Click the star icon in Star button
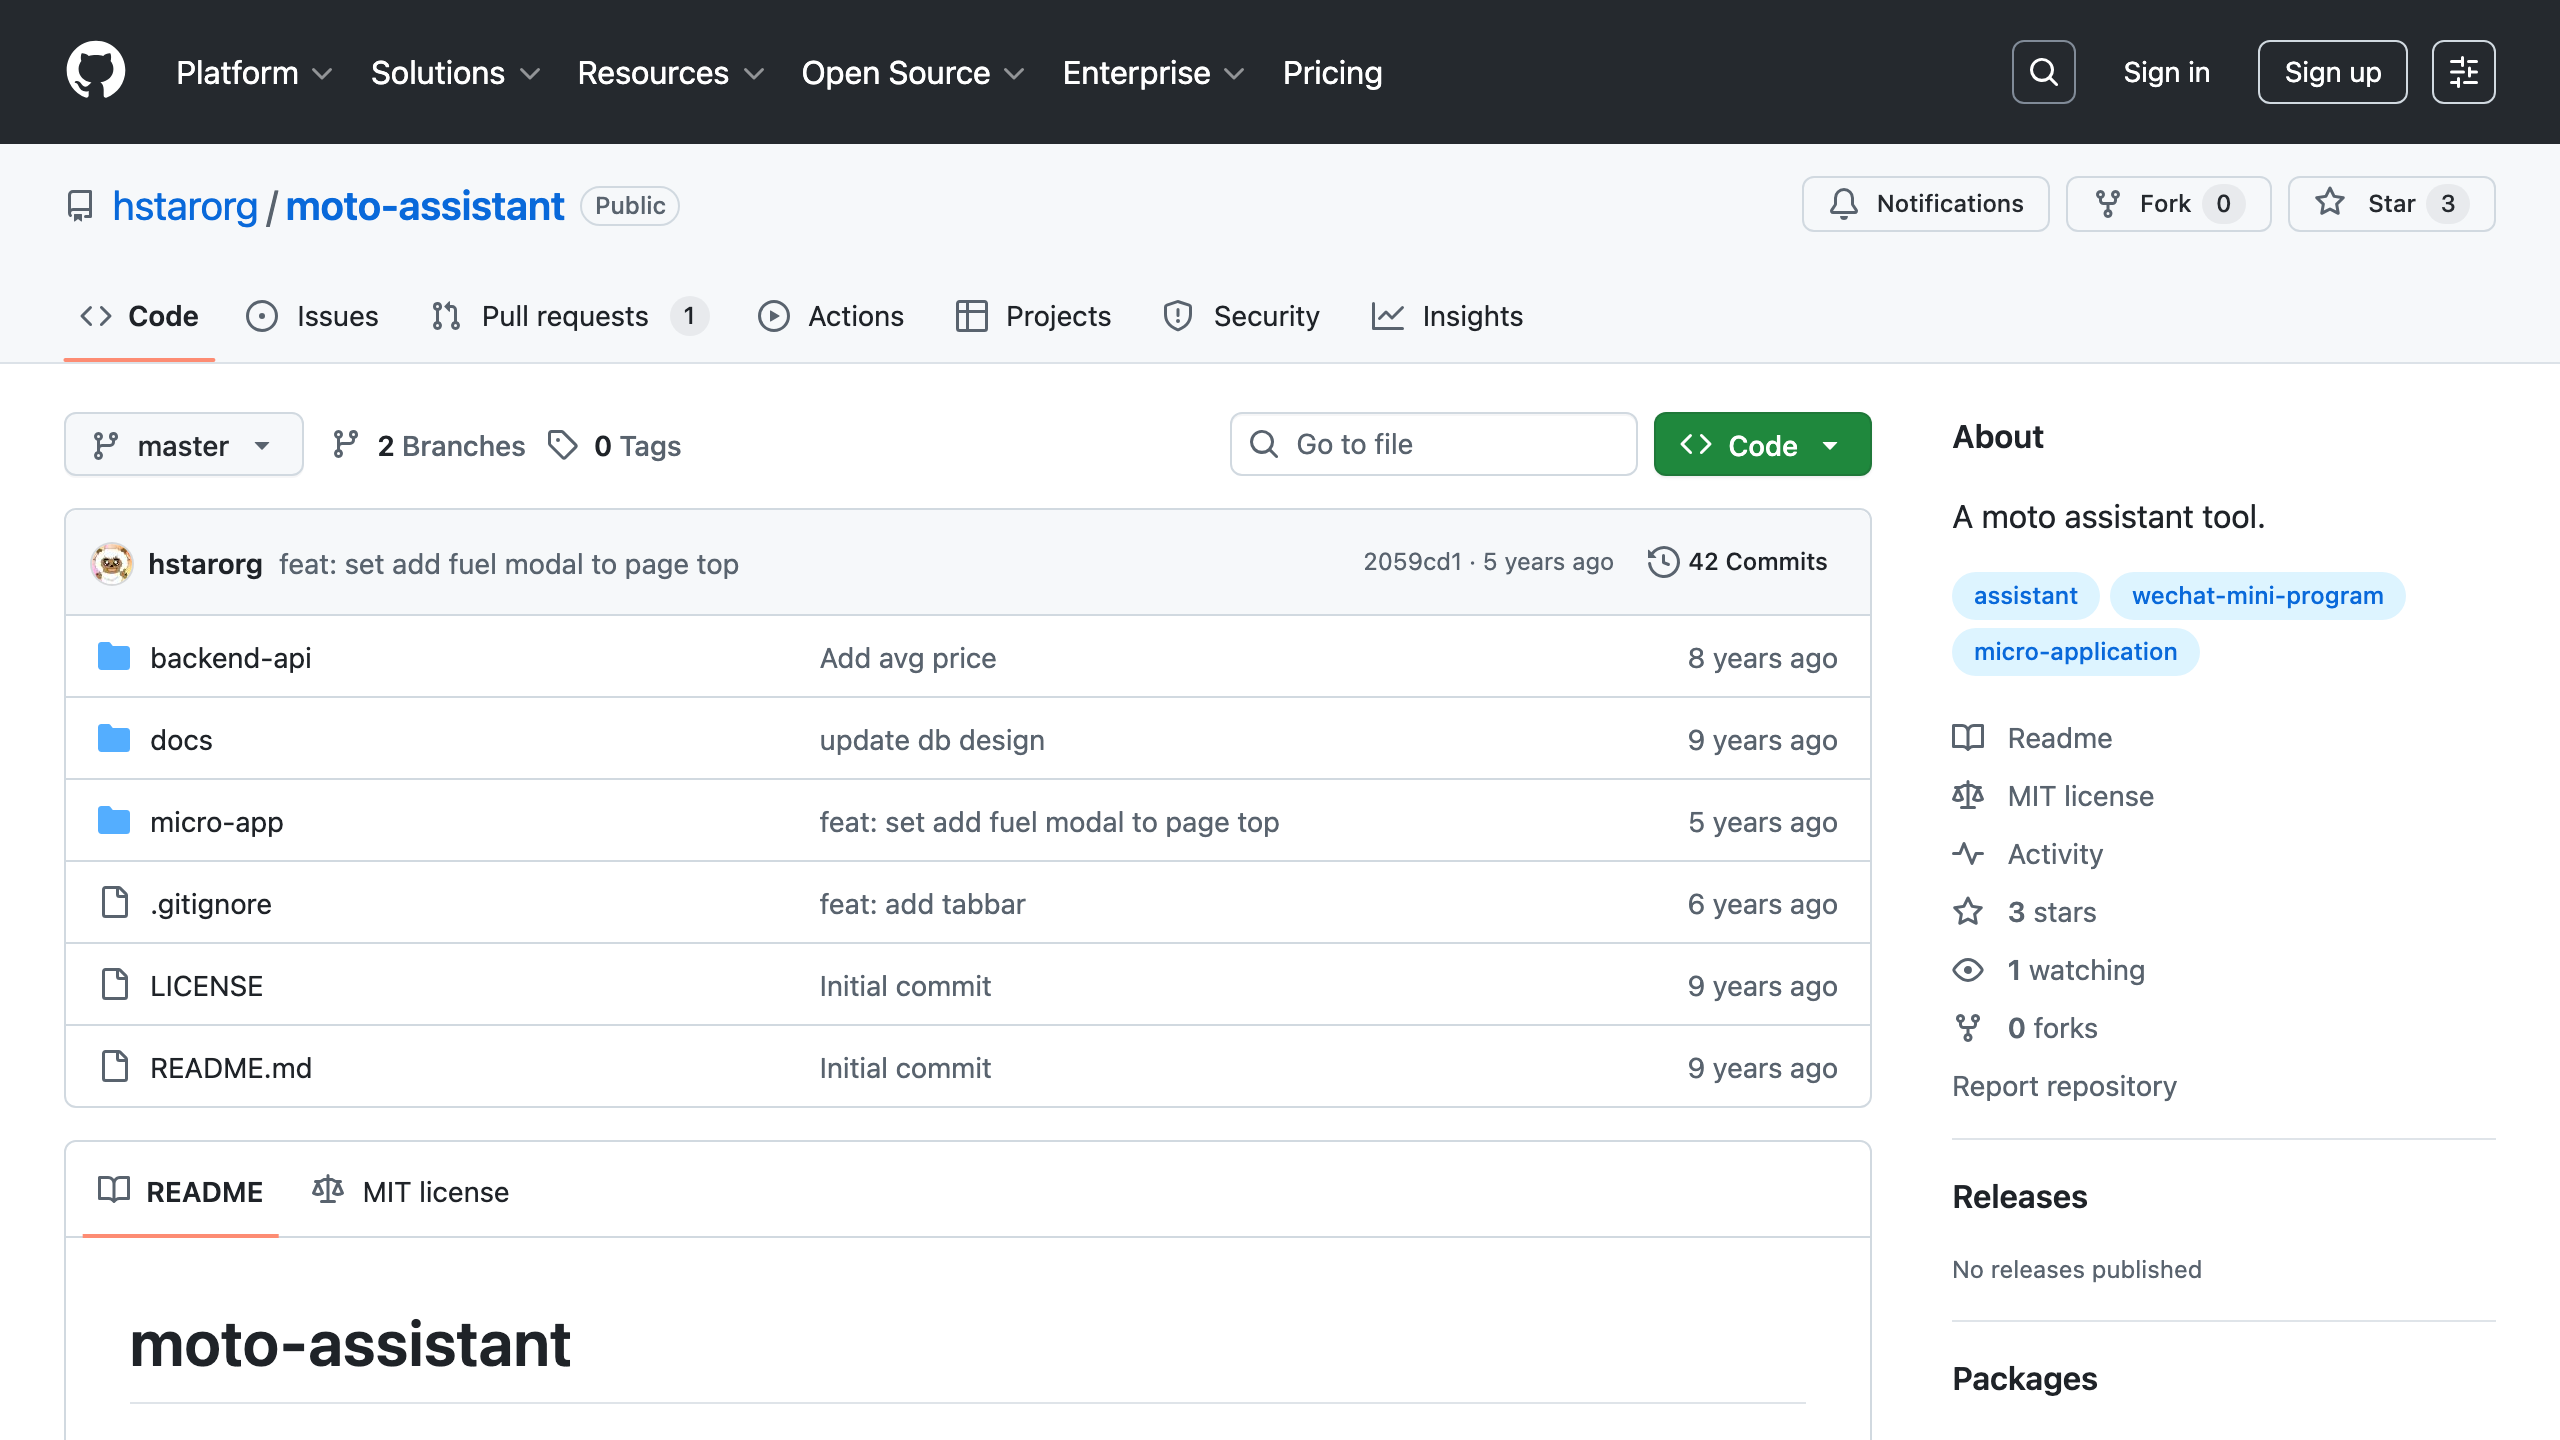The image size is (2560, 1440). (2330, 203)
